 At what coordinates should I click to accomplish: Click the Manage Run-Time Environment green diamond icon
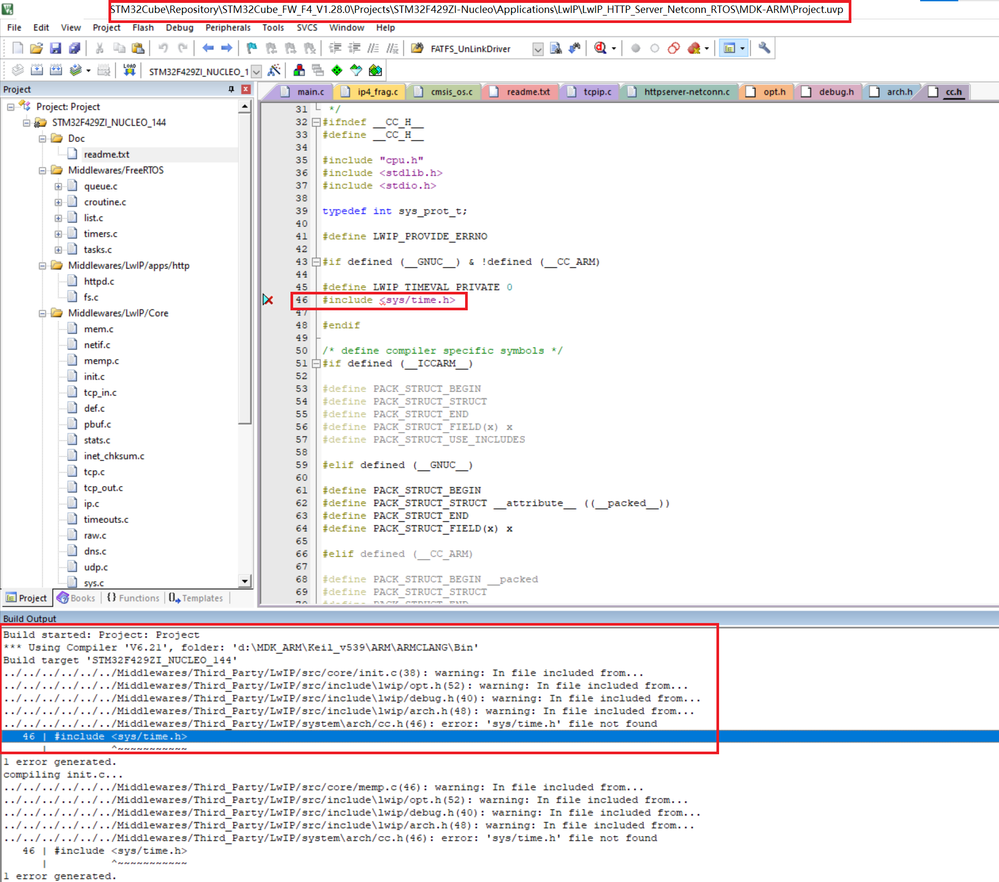click(337, 71)
